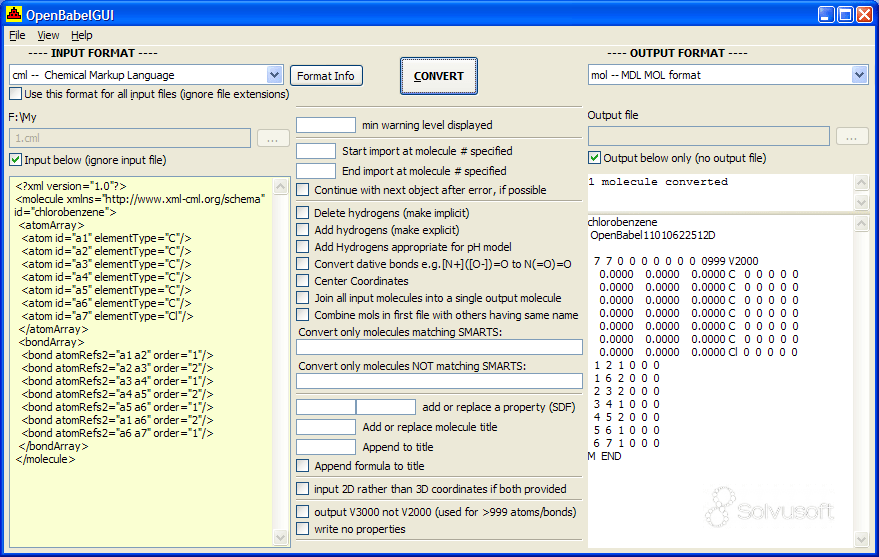
Task: Click the CONVERT button
Action: (x=438, y=76)
